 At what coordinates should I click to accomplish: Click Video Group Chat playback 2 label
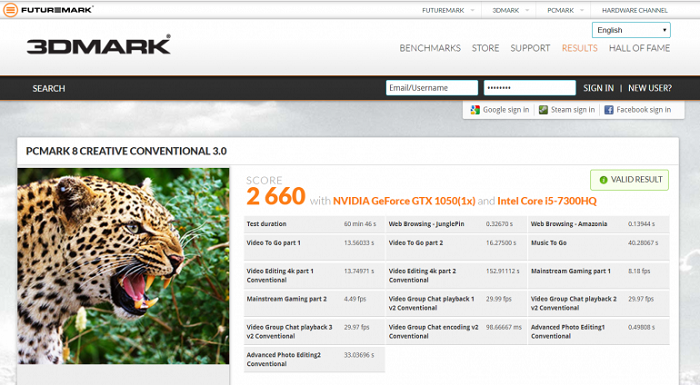click(x=574, y=303)
